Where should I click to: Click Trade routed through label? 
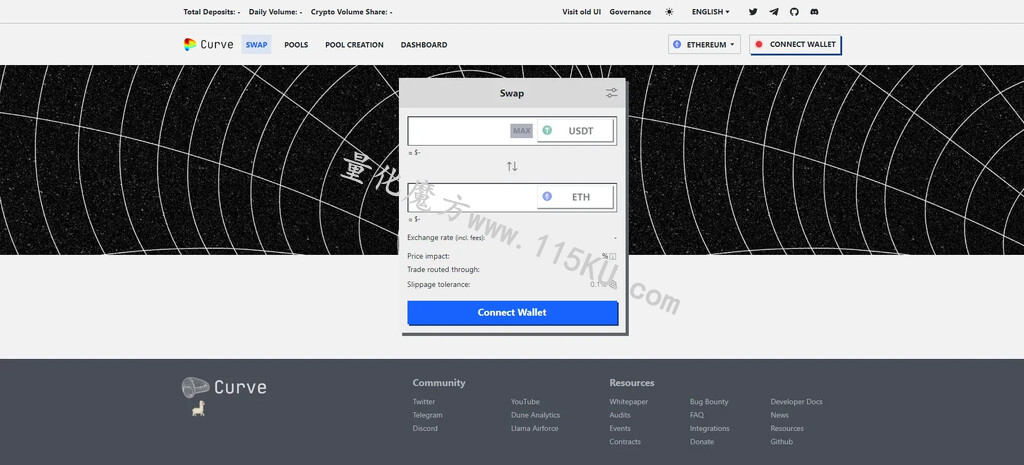click(443, 270)
